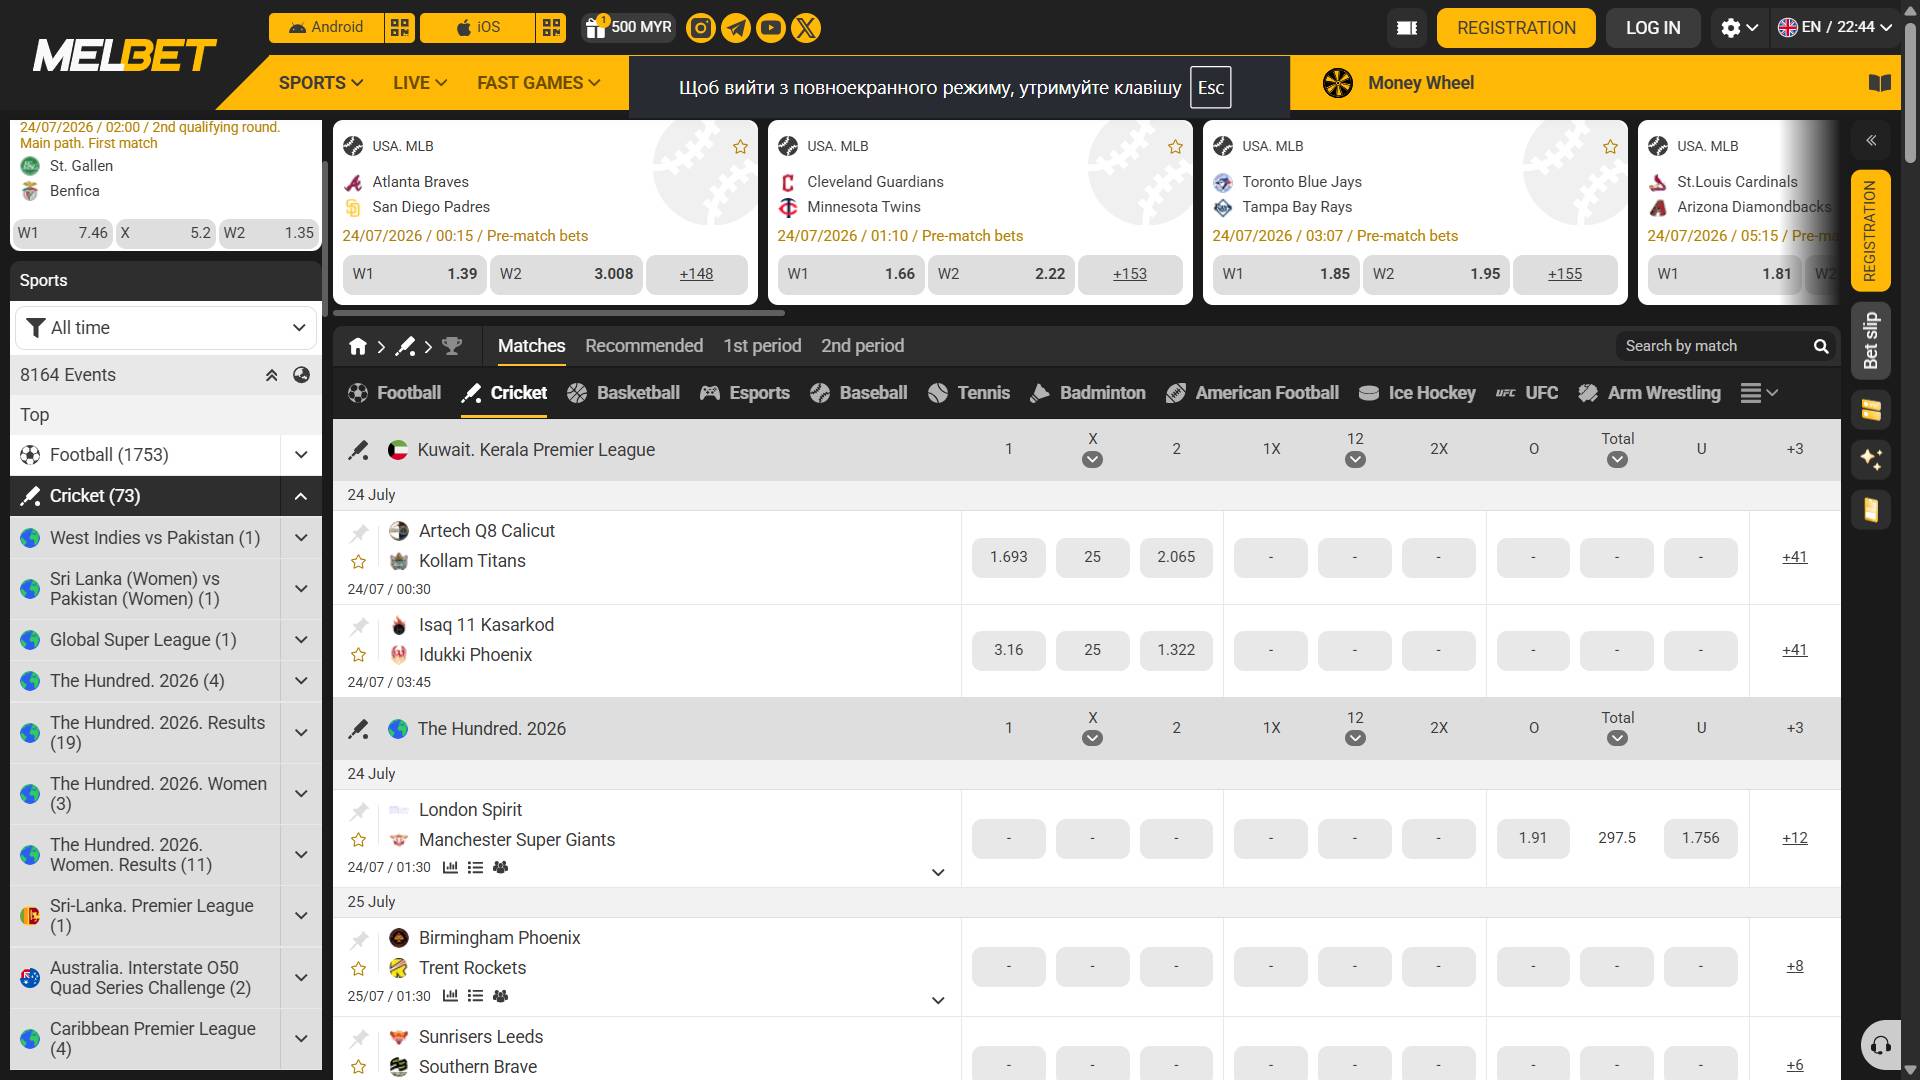Image resolution: width=1920 pixels, height=1080 pixels.
Task: Open the Telegram channel icon
Action: (736, 28)
